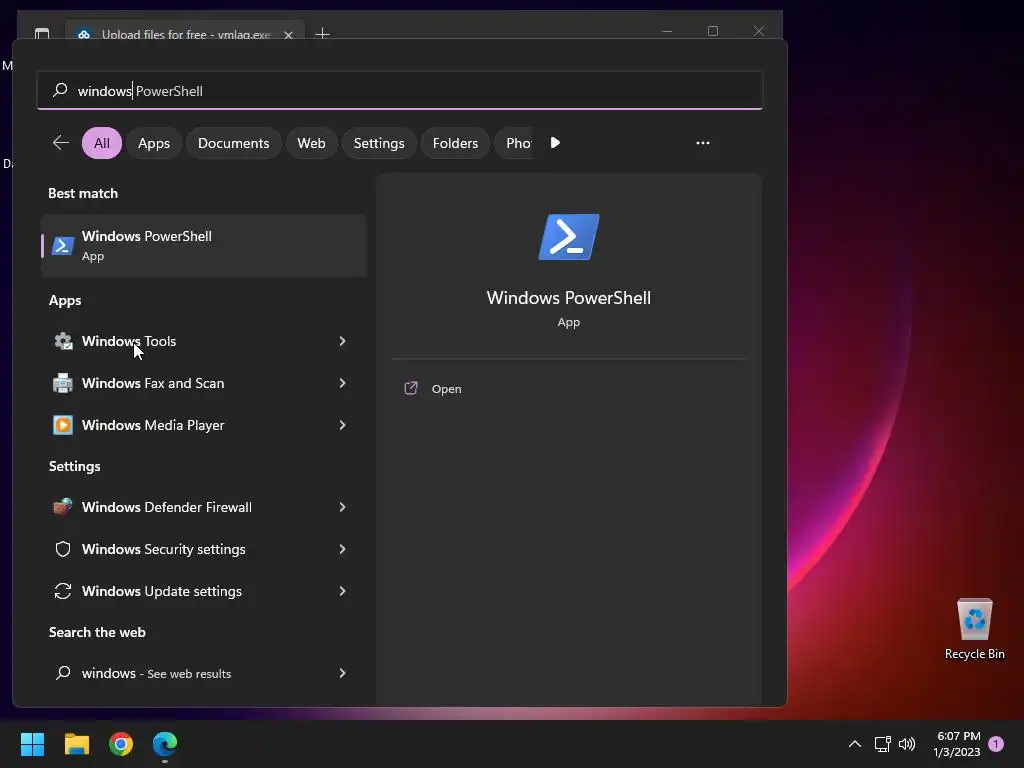Viewport: 1024px width, 768px height.
Task: Click the Windows Defender Firewall icon
Action: pyautogui.click(x=63, y=507)
